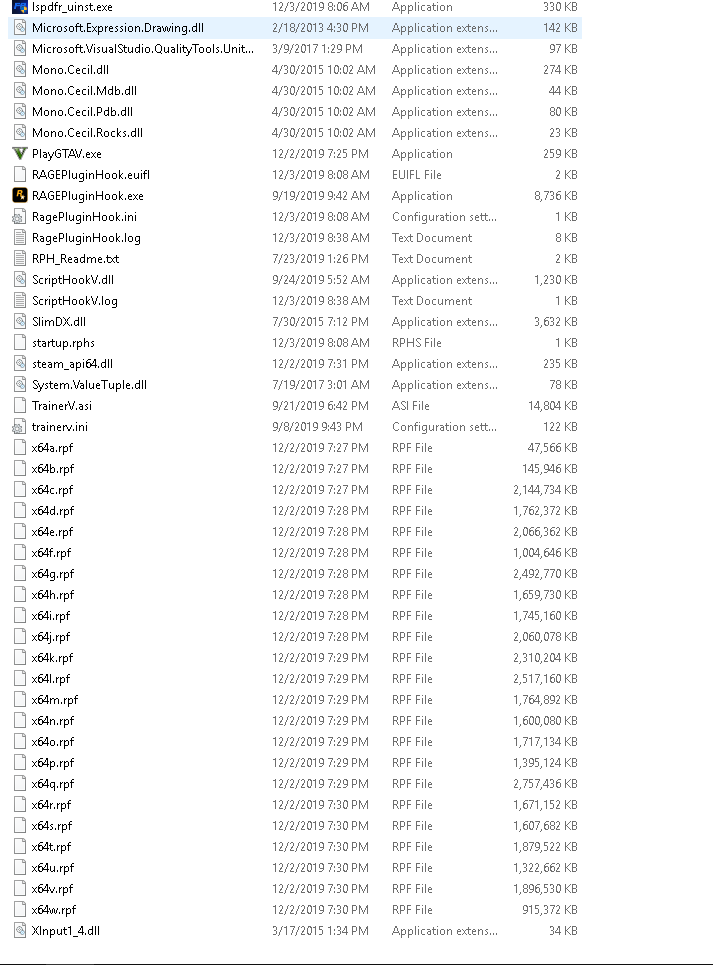This screenshot has height=965, width=713.
Task: Select the x64m.rpf file name
Action: 55,700
